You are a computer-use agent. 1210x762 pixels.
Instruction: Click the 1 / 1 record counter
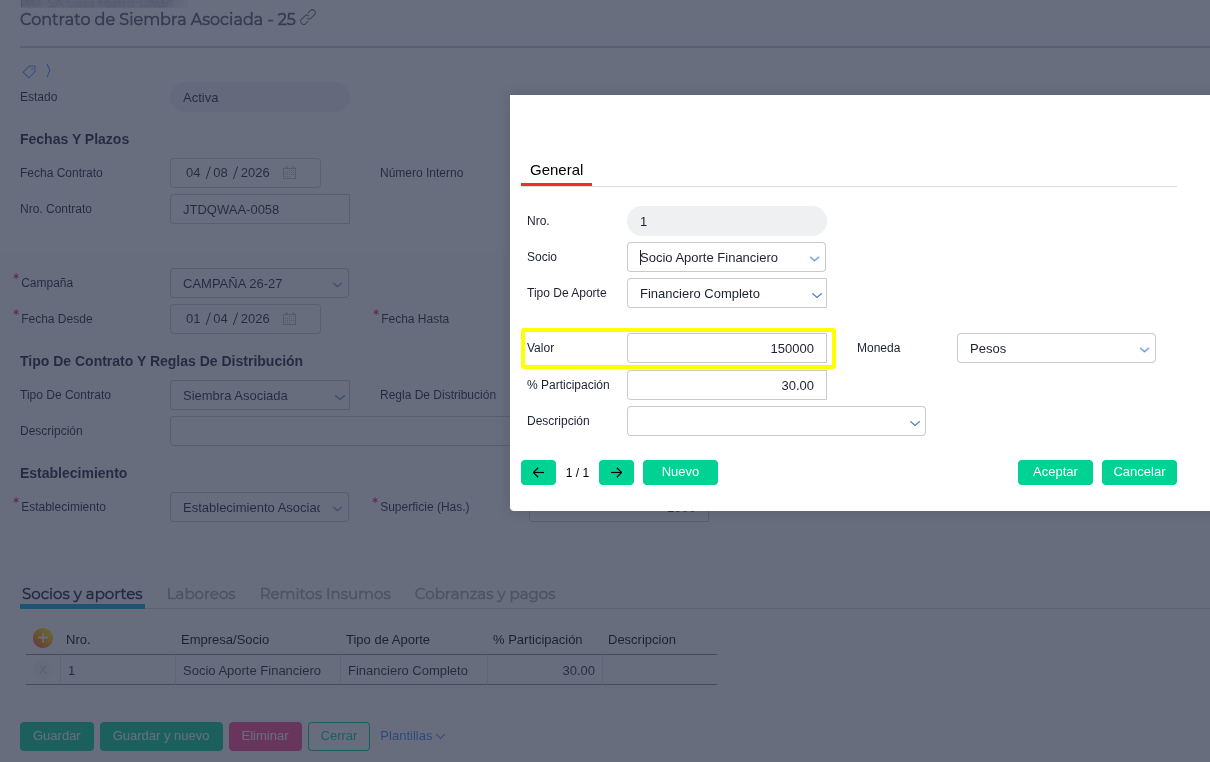point(577,473)
